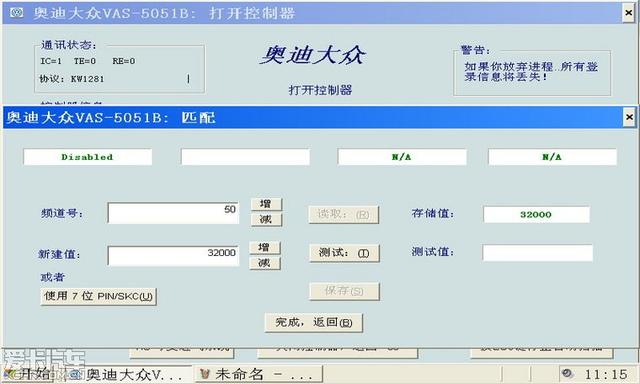Focus the 新建值 input field
640x384 pixels.
(x=173, y=256)
